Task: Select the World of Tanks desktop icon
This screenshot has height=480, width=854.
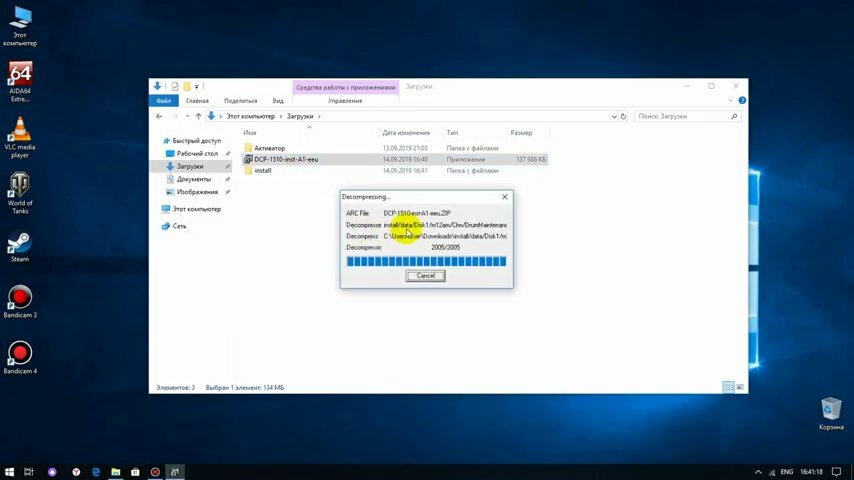Action: (20, 193)
